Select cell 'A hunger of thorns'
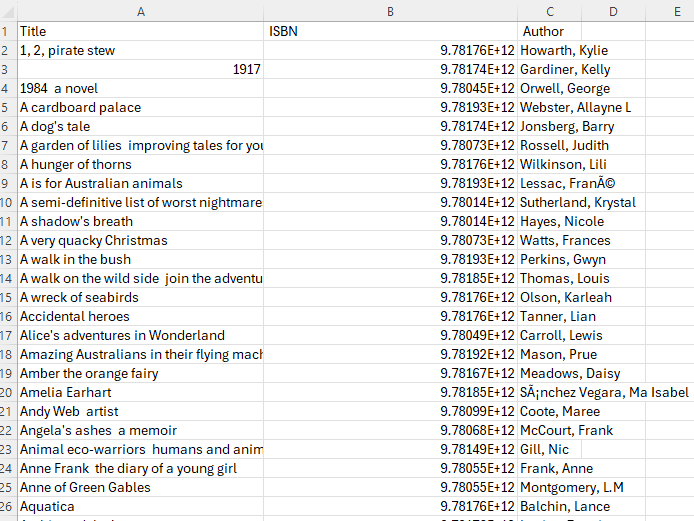The image size is (694, 521). pyautogui.click(x=141, y=165)
